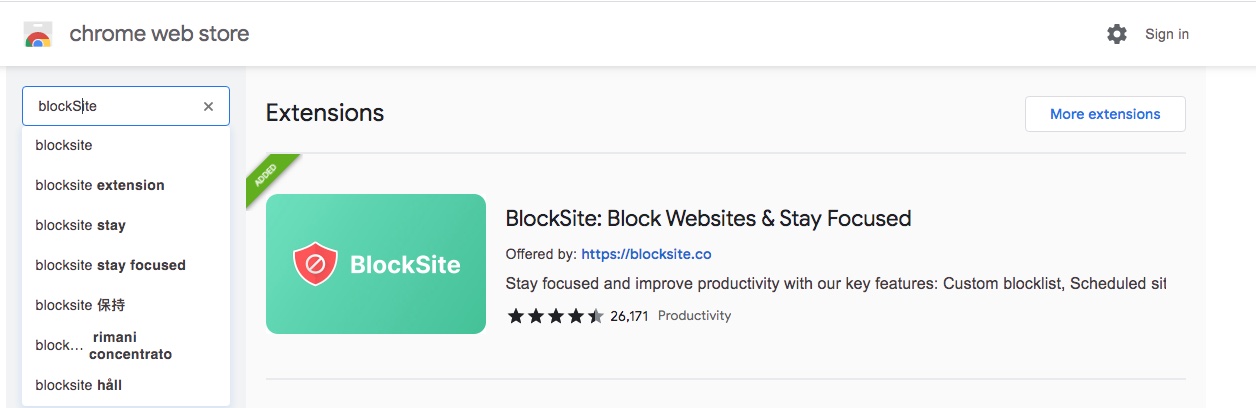Open the https://blocksite.co link

click(x=646, y=254)
